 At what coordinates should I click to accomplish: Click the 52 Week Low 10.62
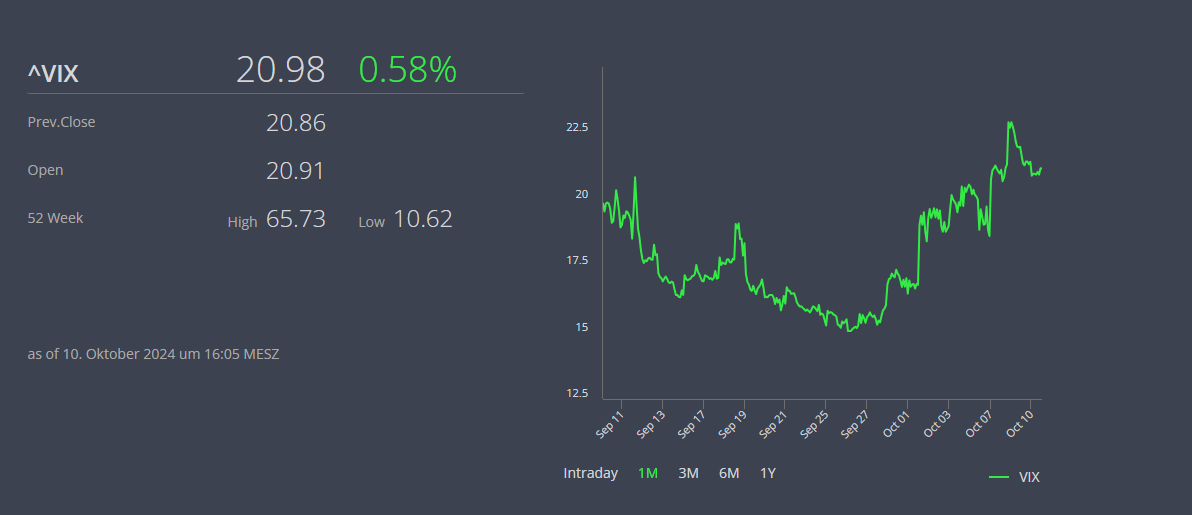click(423, 219)
